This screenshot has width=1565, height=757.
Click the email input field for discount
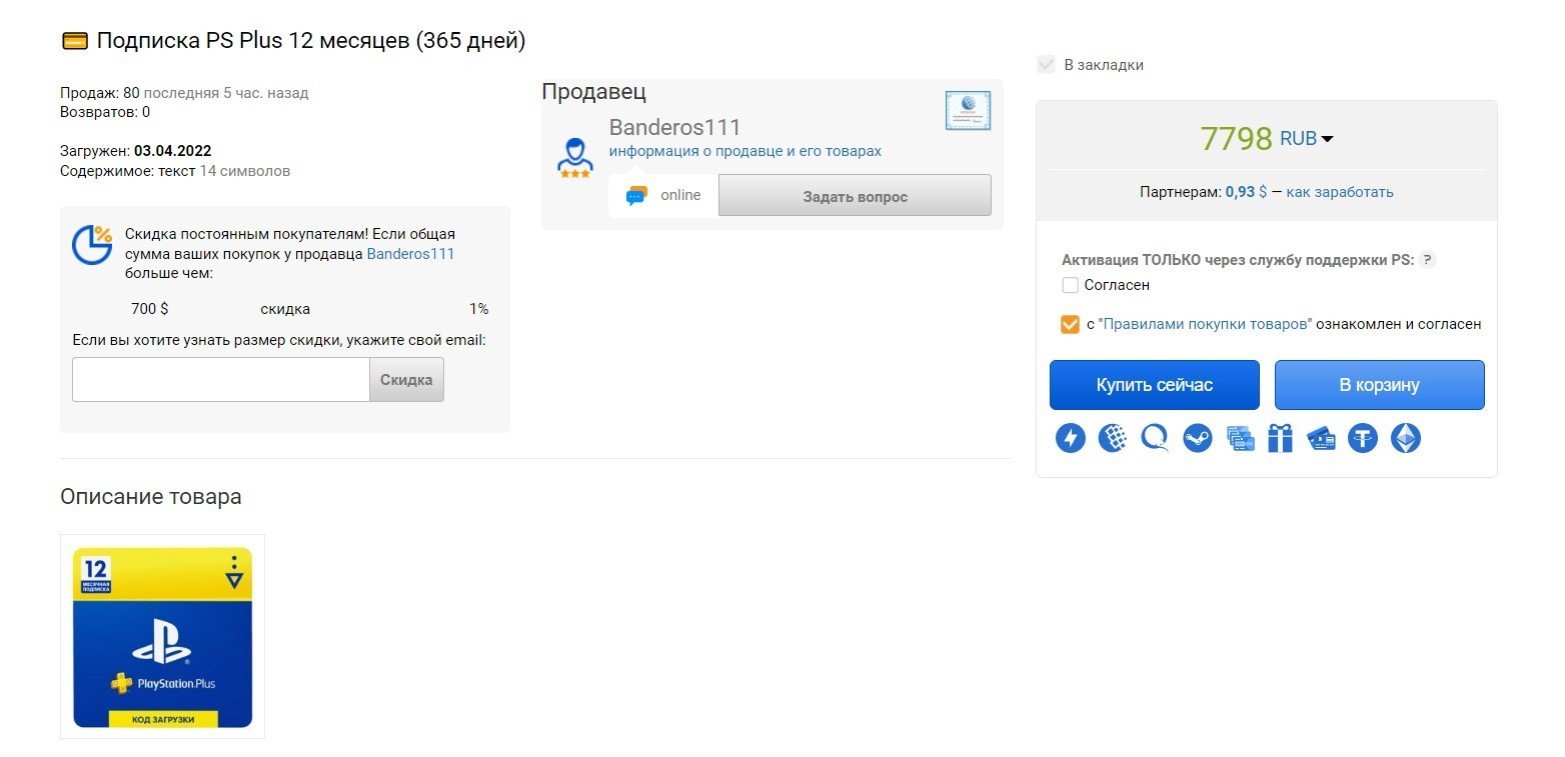pyautogui.click(x=221, y=380)
